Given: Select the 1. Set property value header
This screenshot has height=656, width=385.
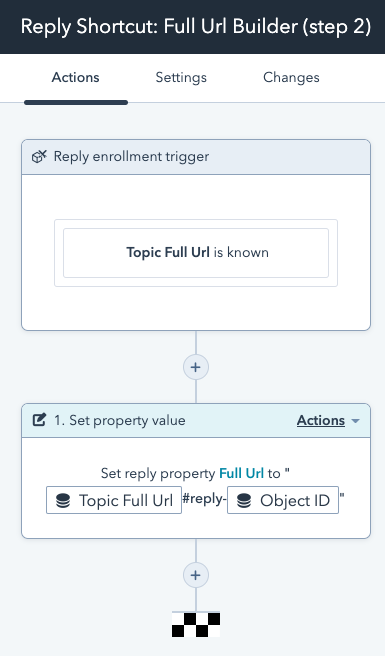Looking at the screenshot, I should (196, 420).
